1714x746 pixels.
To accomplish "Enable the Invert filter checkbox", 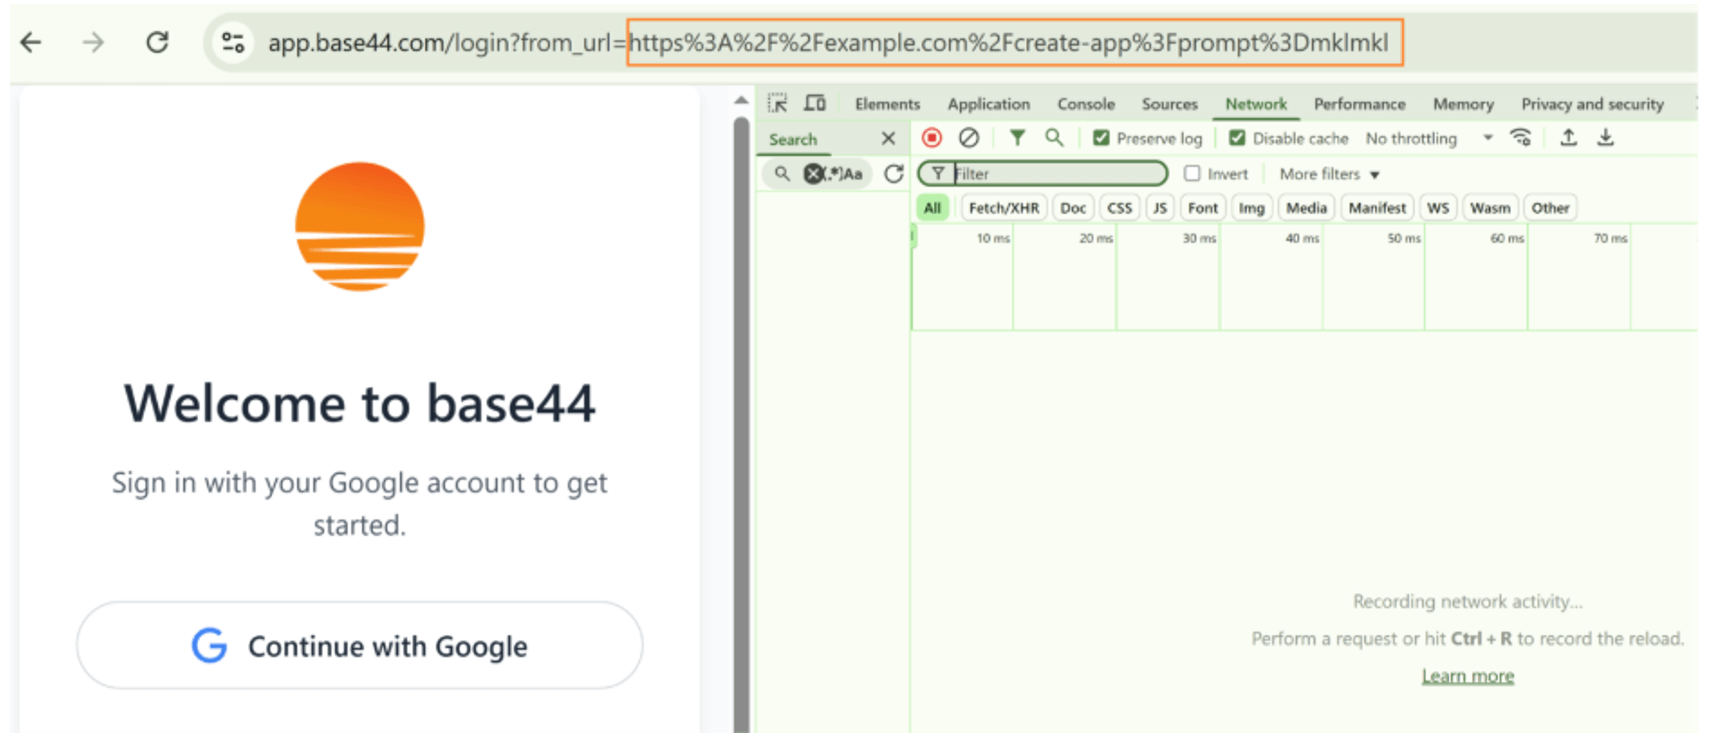I will [x=1192, y=174].
